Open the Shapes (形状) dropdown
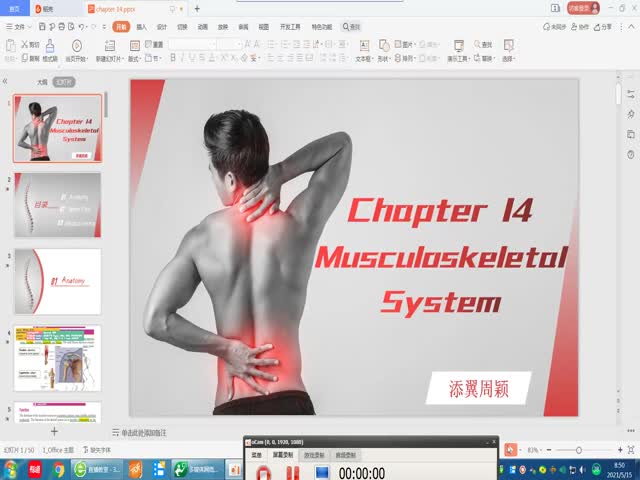 point(384,52)
